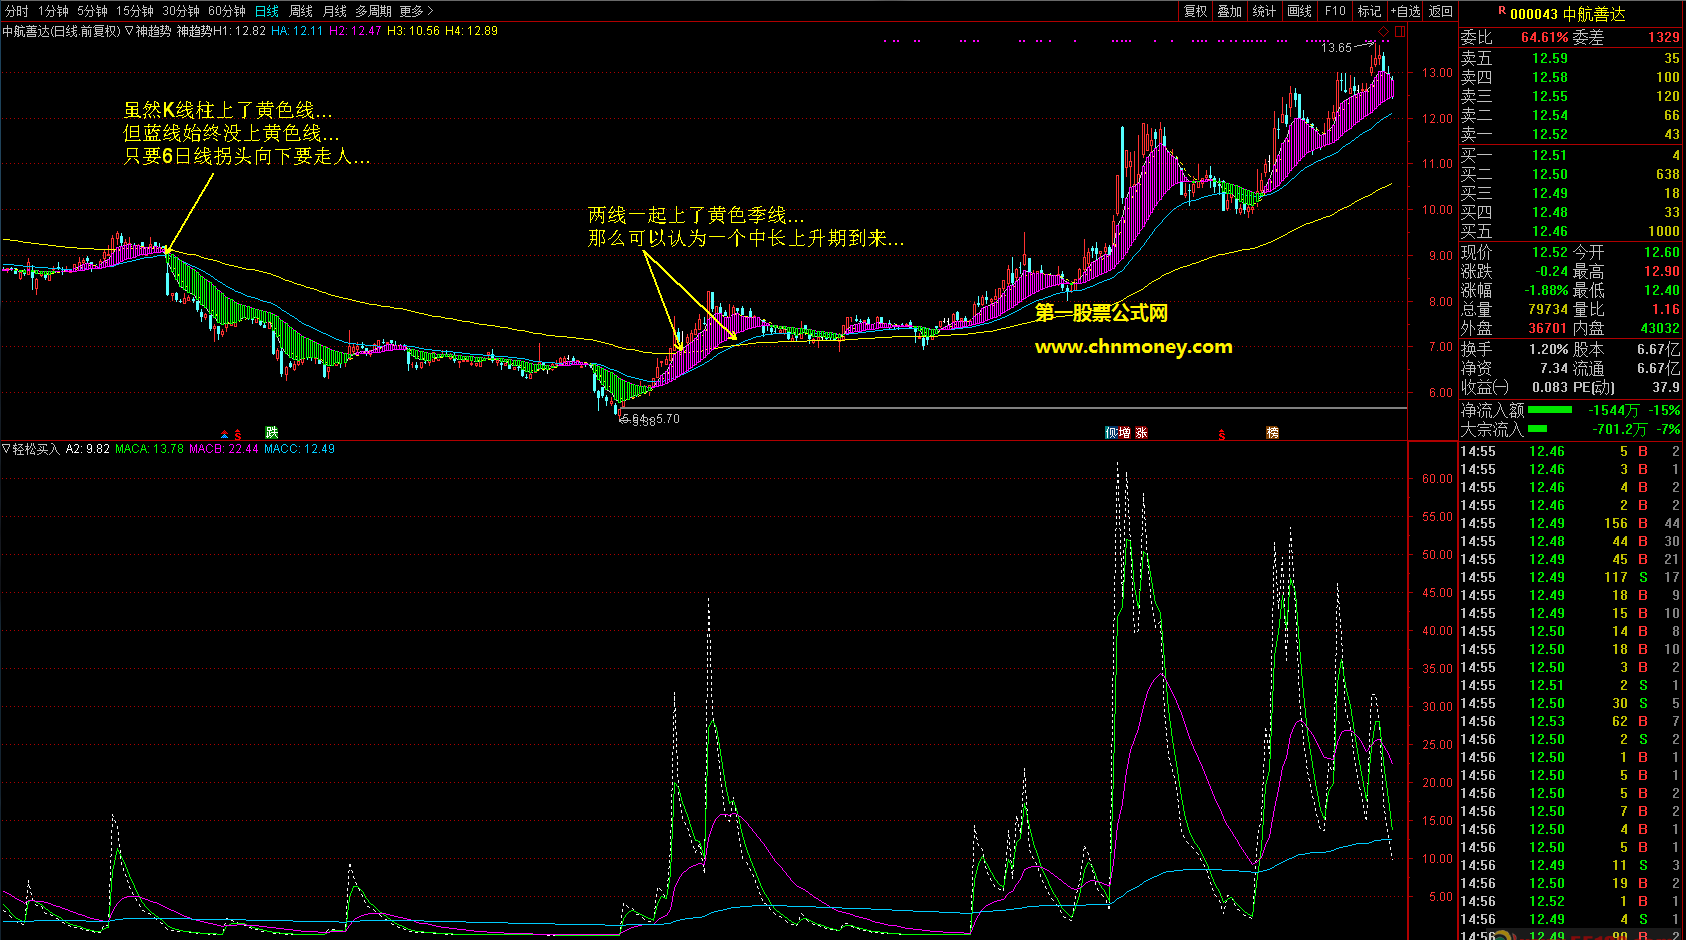The image size is (1686, 940).
Task: Click the 14:55 trade with volume 156
Action: (1571, 523)
